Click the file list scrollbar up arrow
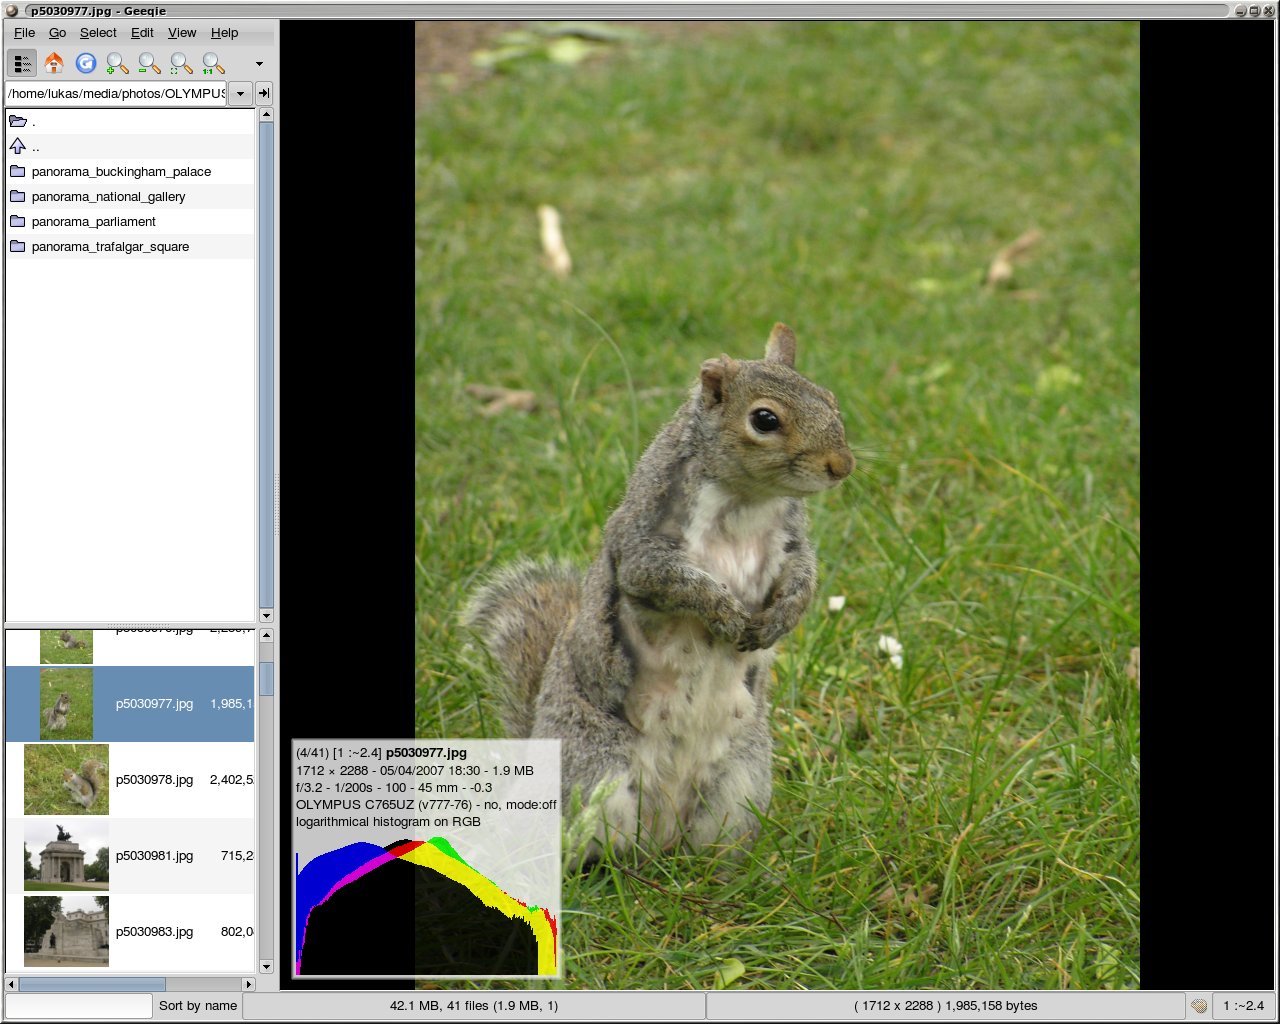The image size is (1280, 1024). [266, 636]
